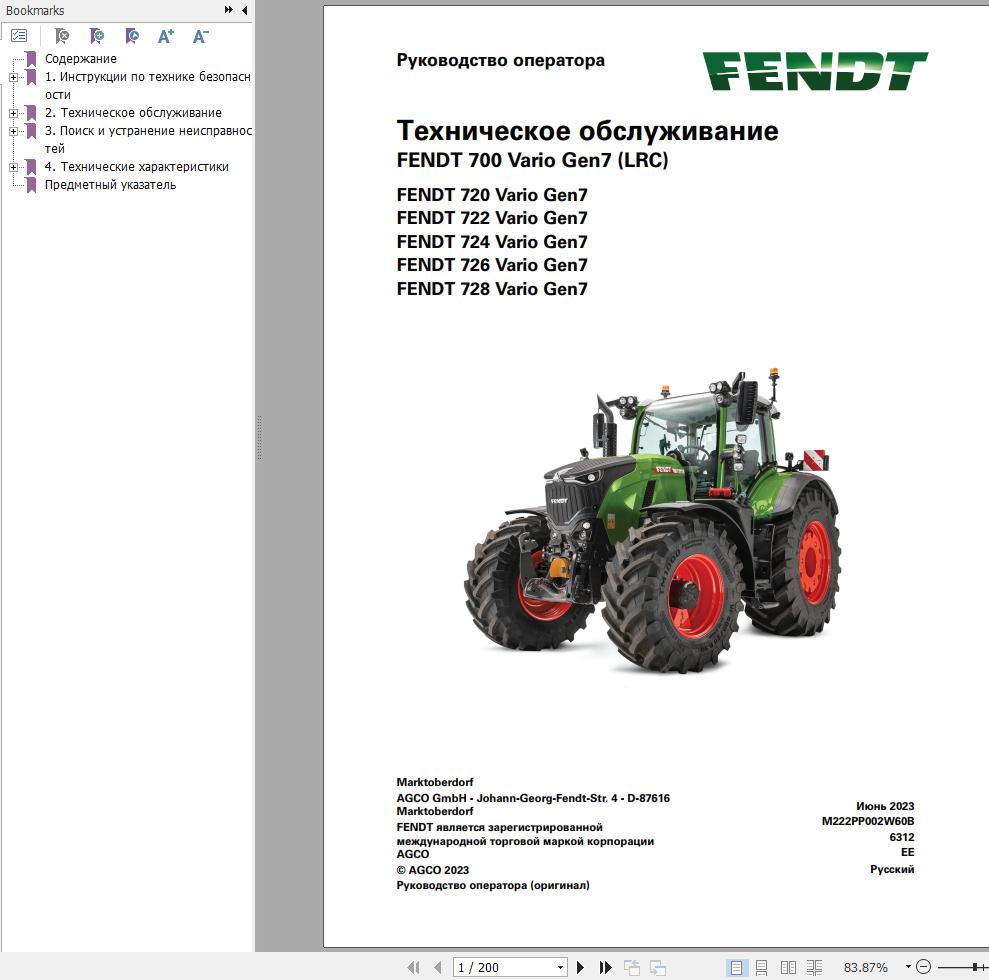This screenshot has width=989, height=980.
Task: Click the zoom out minus button
Action: click(x=923, y=967)
